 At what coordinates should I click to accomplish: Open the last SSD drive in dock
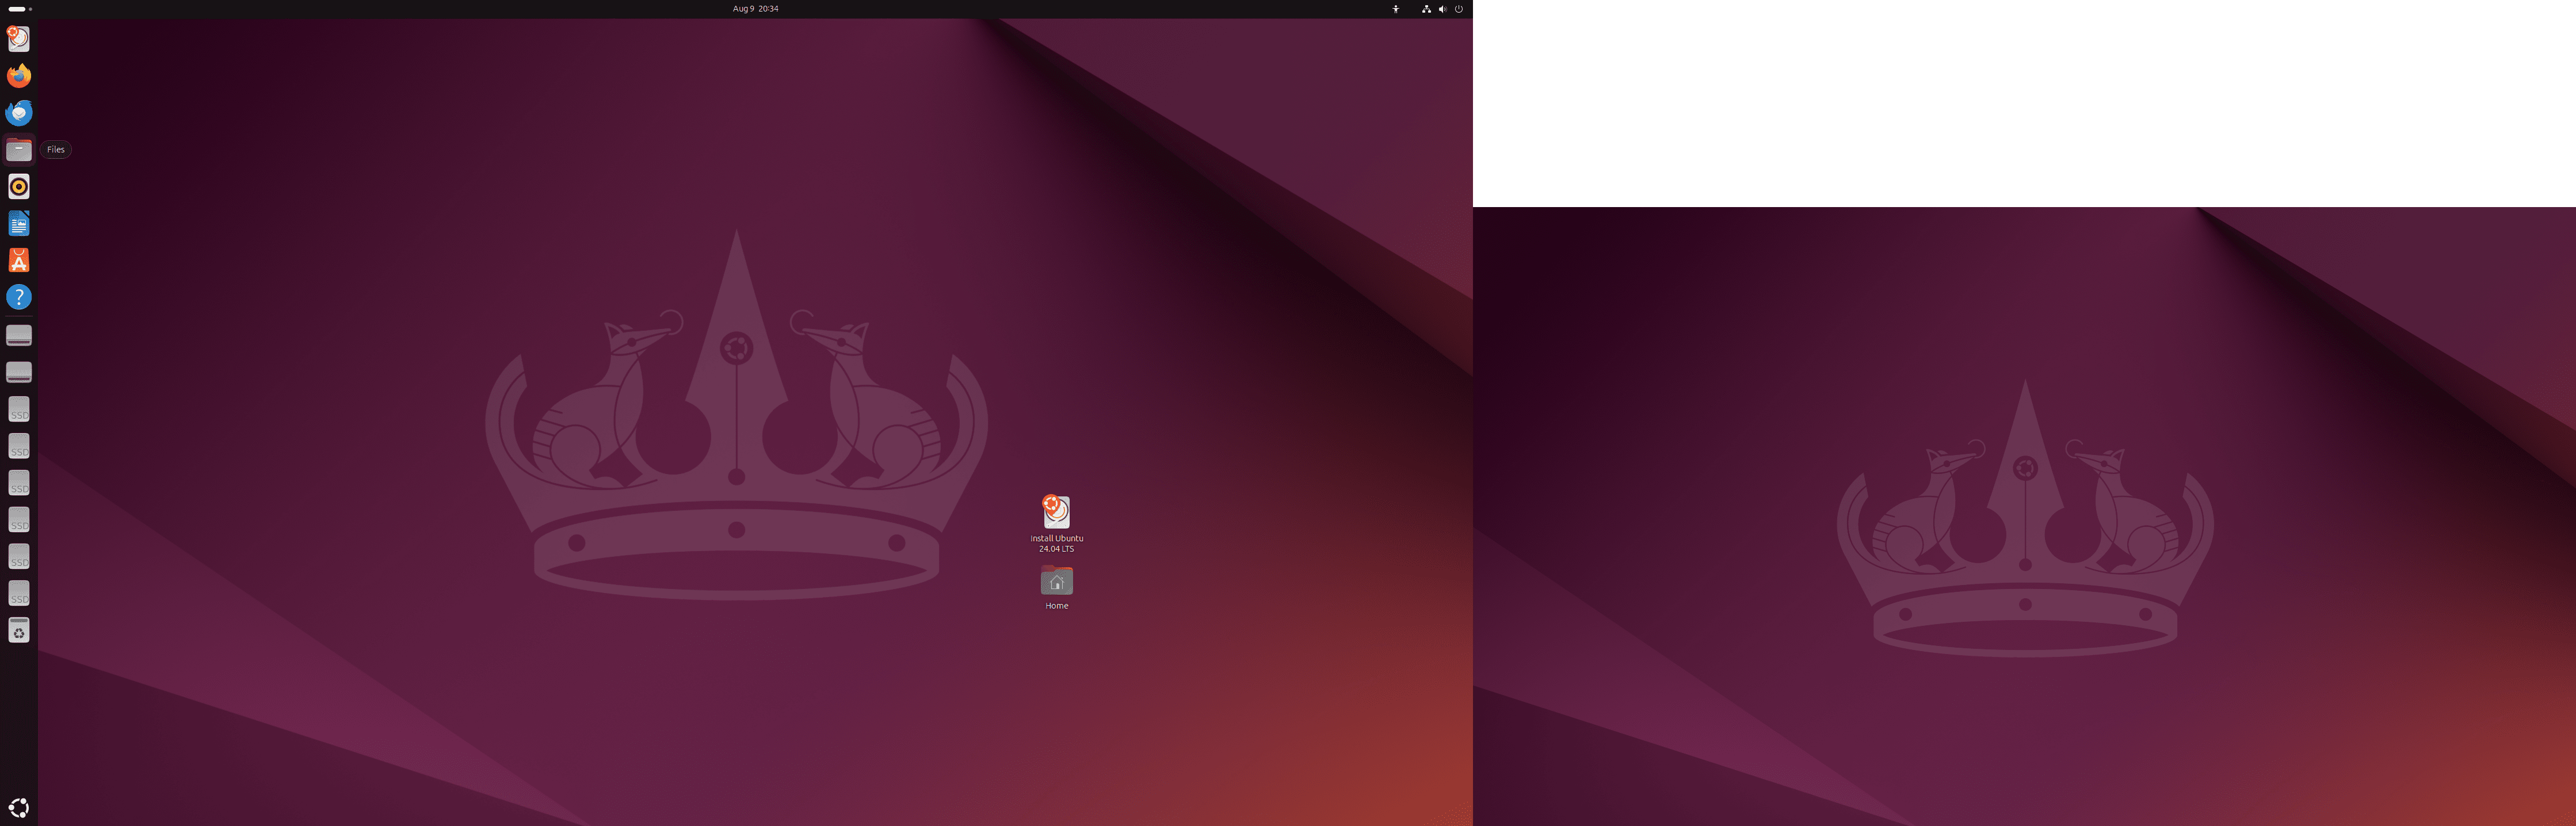pyautogui.click(x=19, y=594)
